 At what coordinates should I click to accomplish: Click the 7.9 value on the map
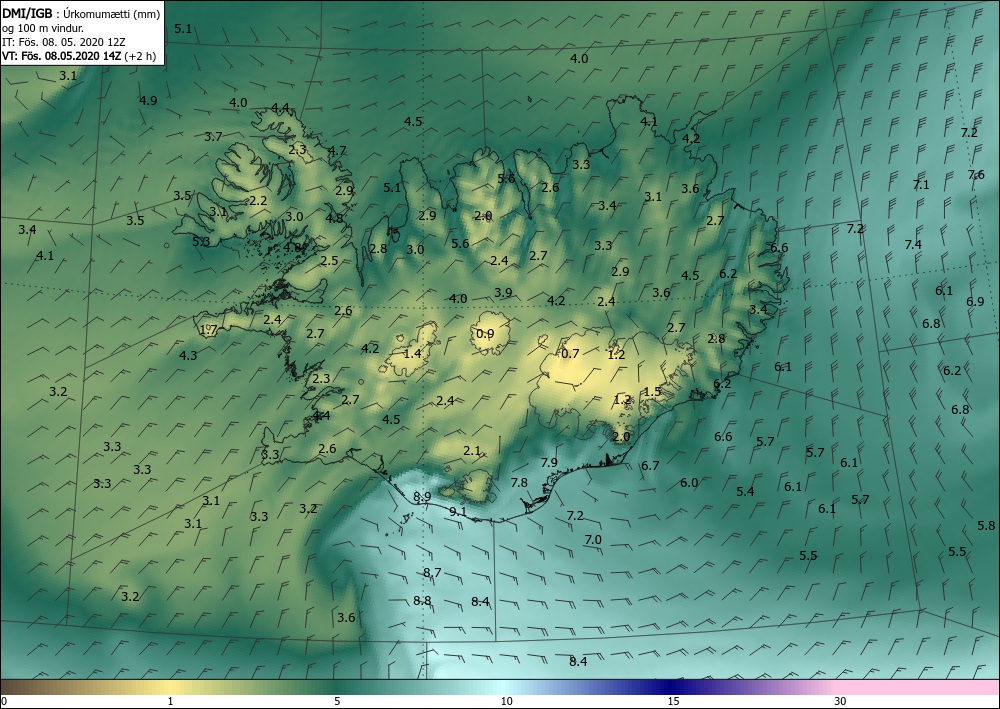tap(549, 462)
